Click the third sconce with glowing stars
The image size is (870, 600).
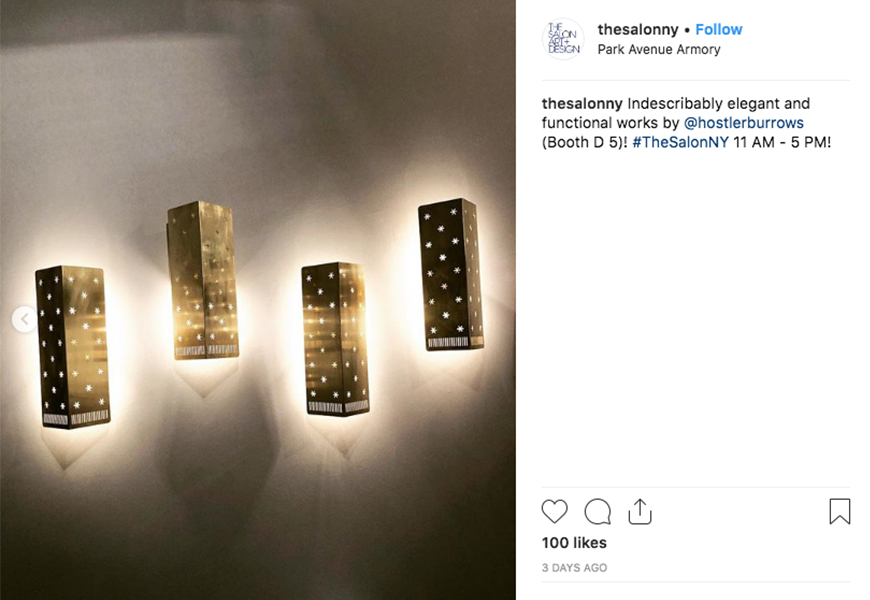point(335,339)
